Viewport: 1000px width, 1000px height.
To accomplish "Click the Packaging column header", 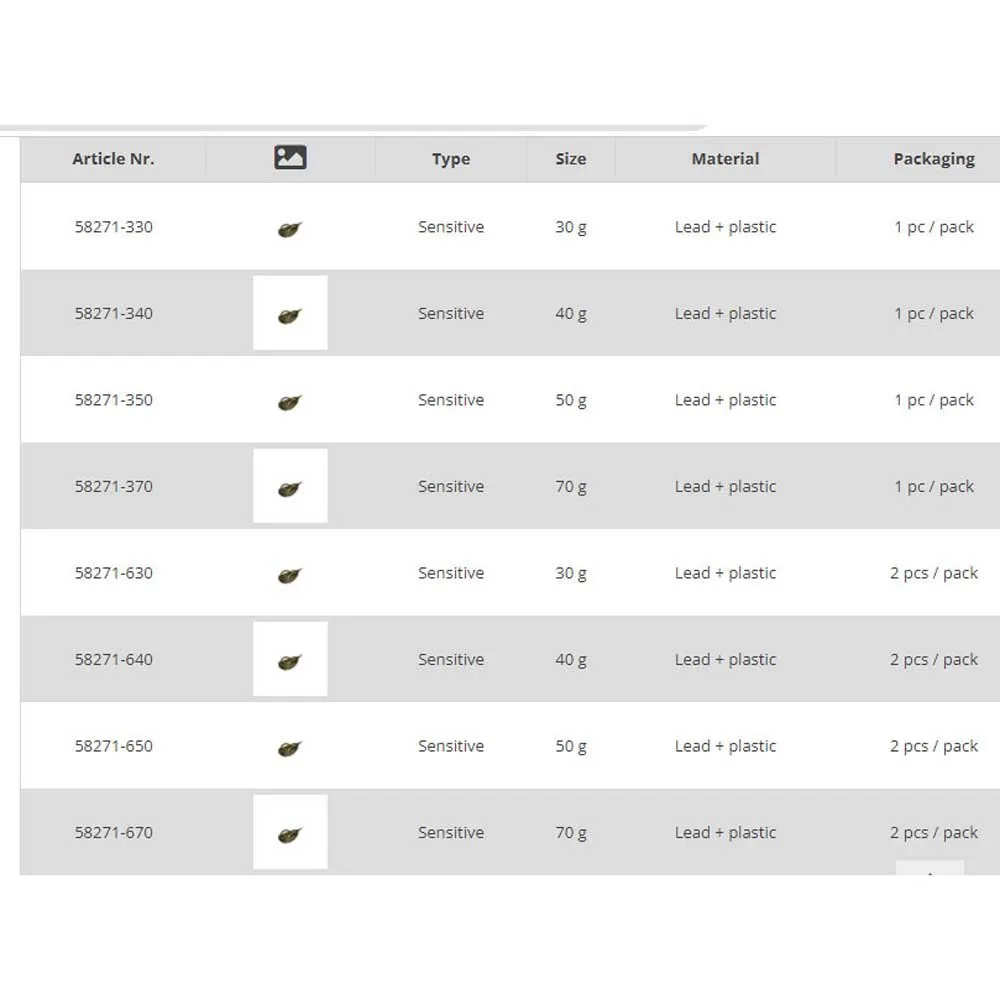I will pos(933,159).
